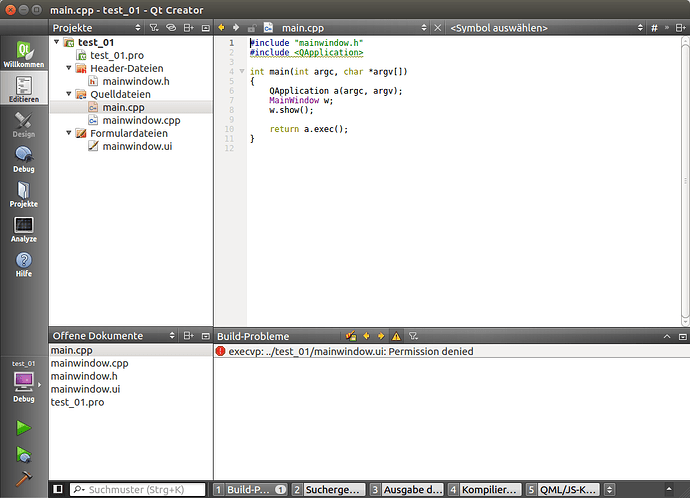Focus the Suchmuster locator field
Viewport: 690px width, 498px height.
tap(137, 489)
